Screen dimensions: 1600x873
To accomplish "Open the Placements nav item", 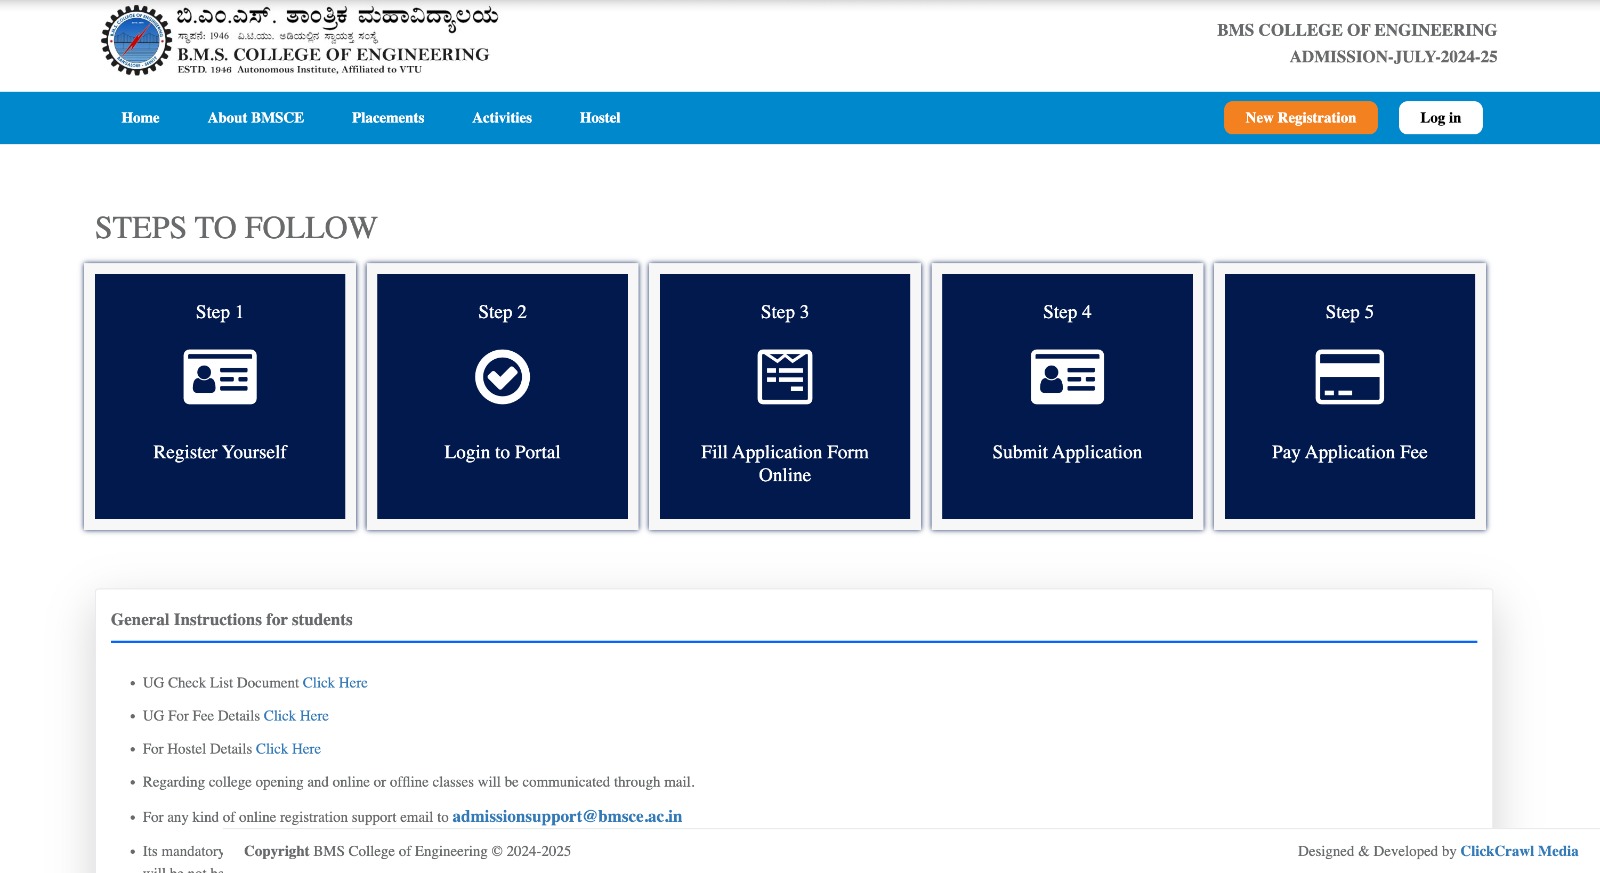I will 388,118.
